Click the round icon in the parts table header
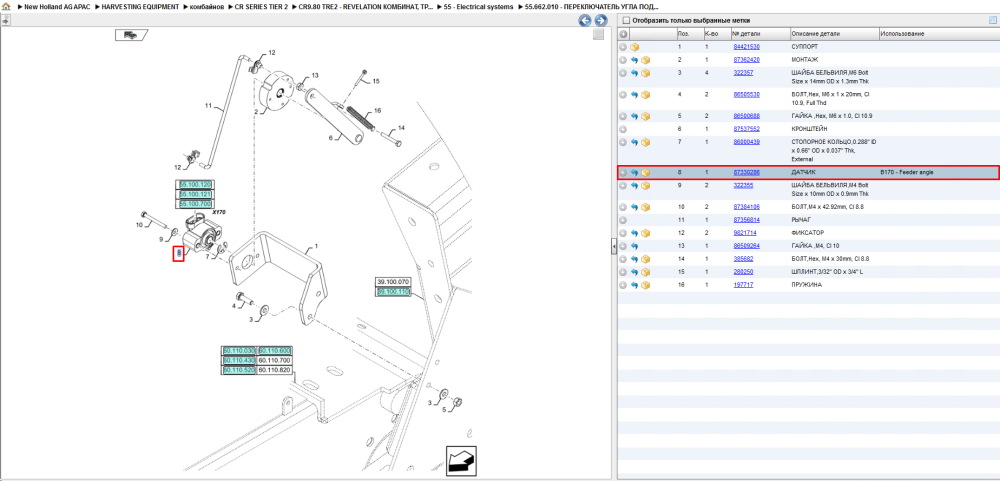Viewport: 1000px width, 481px height. point(624,34)
